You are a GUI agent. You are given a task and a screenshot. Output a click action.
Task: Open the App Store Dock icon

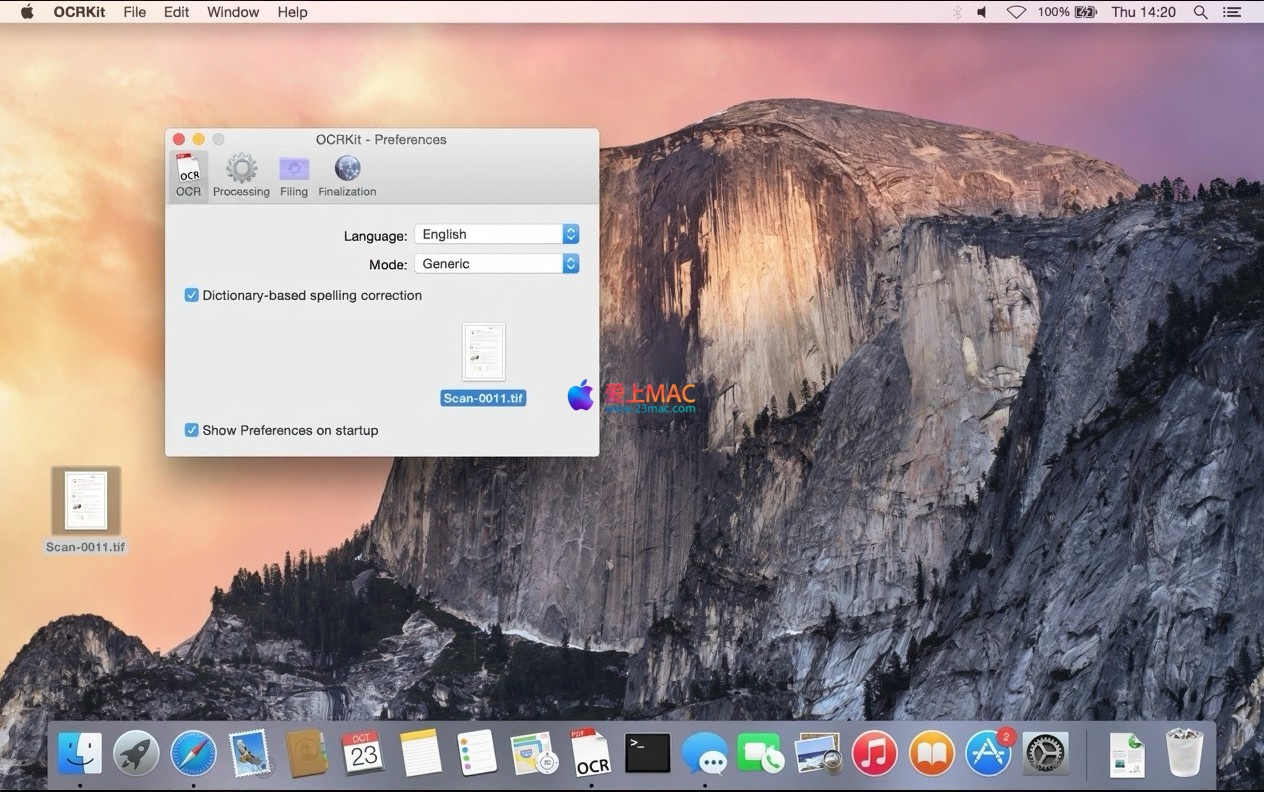(988, 753)
